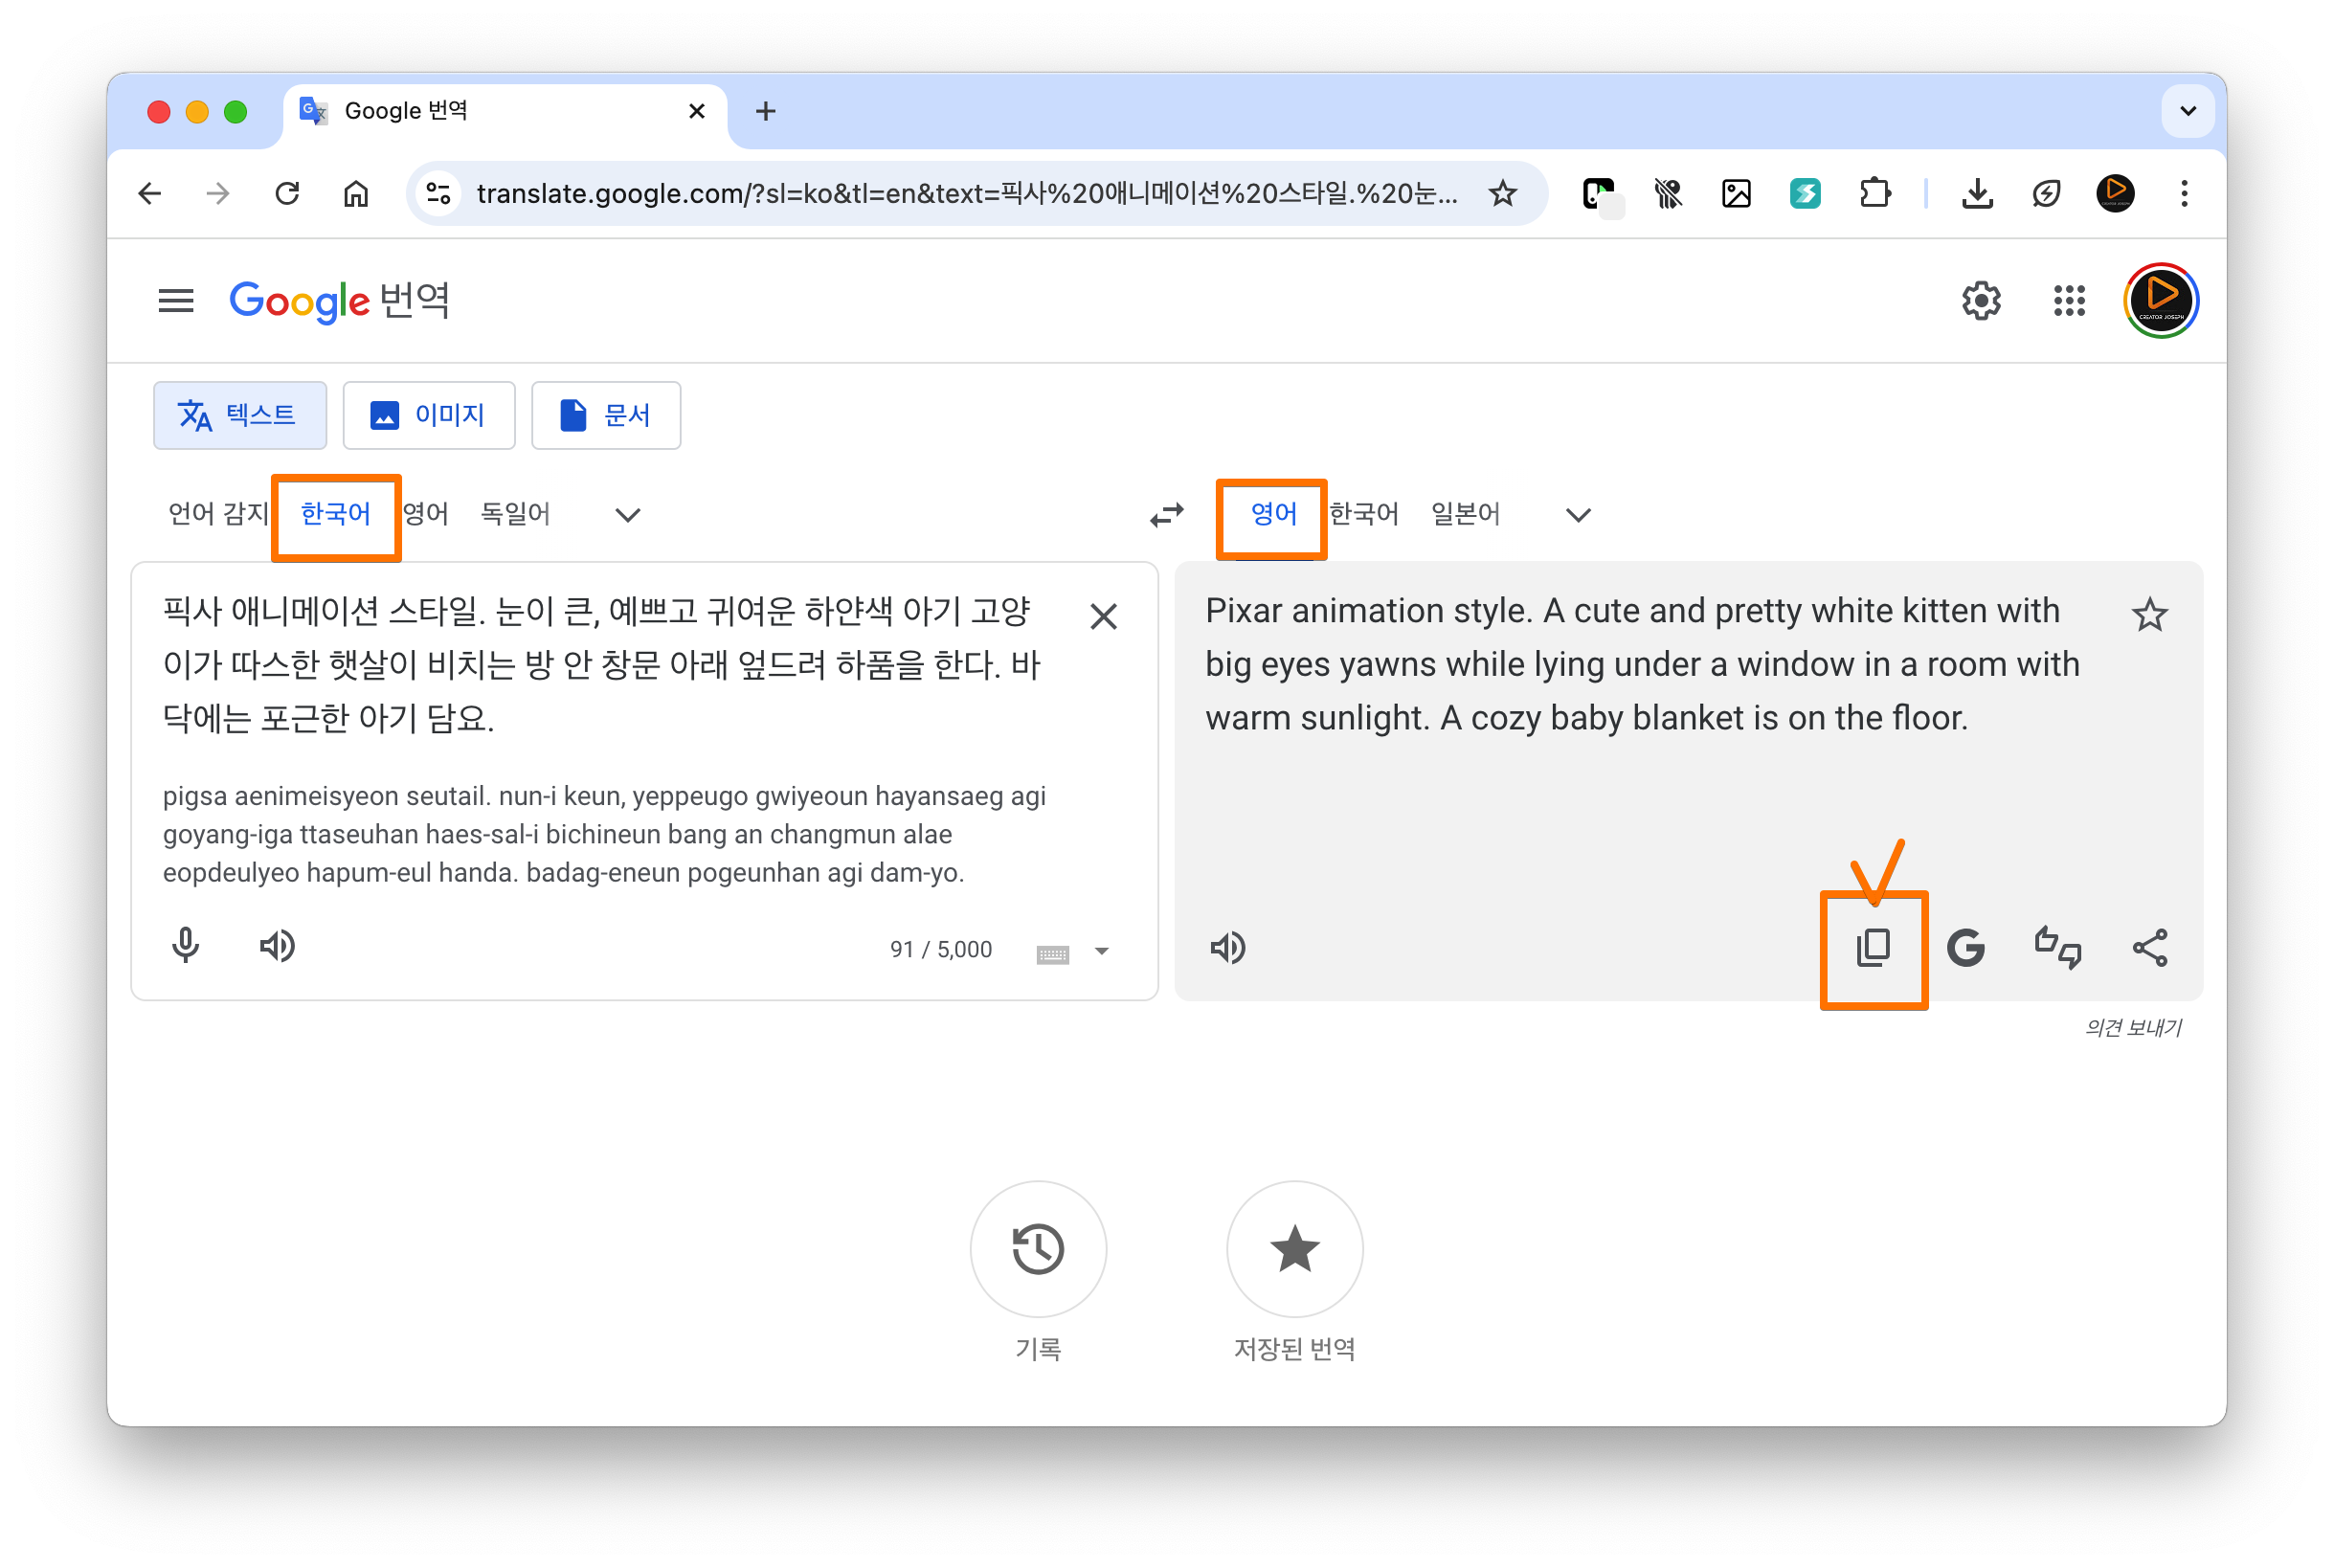2334x1568 pixels.
Task: Share the translation result
Action: pyautogui.click(x=2149, y=947)
